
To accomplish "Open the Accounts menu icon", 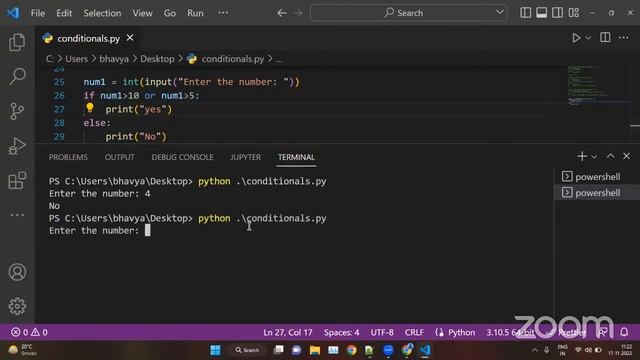I will (17, 272).
